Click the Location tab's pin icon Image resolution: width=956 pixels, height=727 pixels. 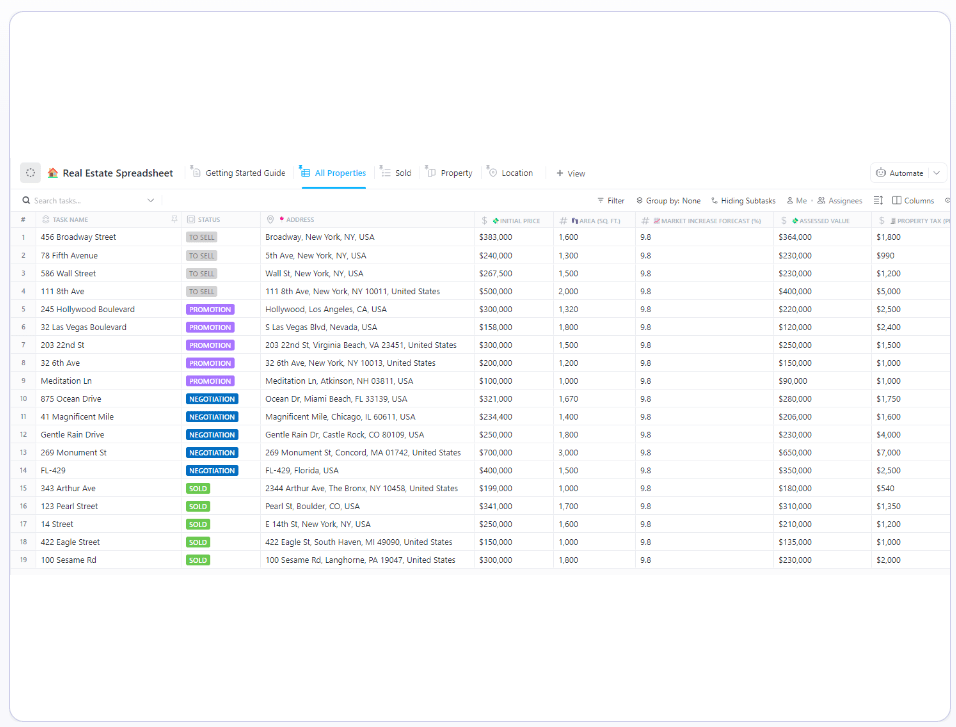click(x=493, y=173)
